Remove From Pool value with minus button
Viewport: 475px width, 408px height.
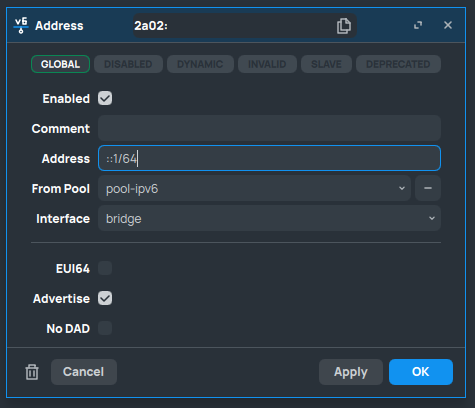tap(428, 188)
